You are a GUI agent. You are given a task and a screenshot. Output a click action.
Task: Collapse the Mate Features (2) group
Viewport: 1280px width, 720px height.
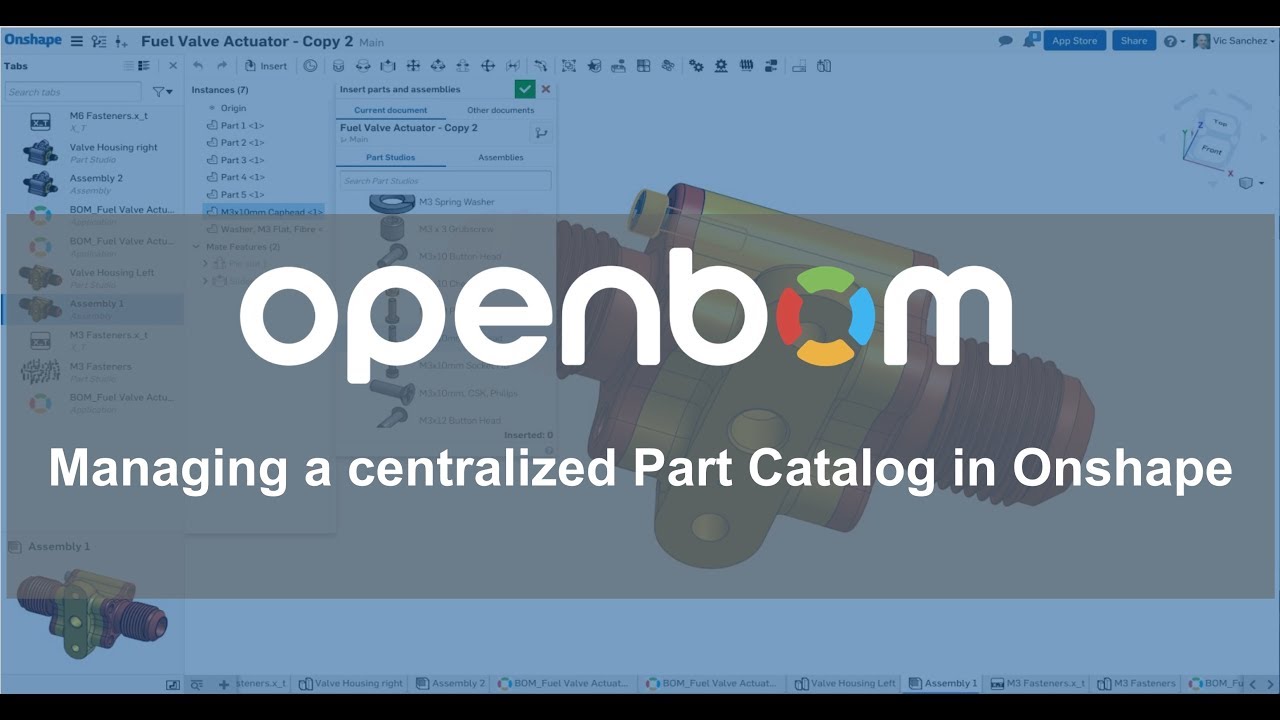click(196, 247)
